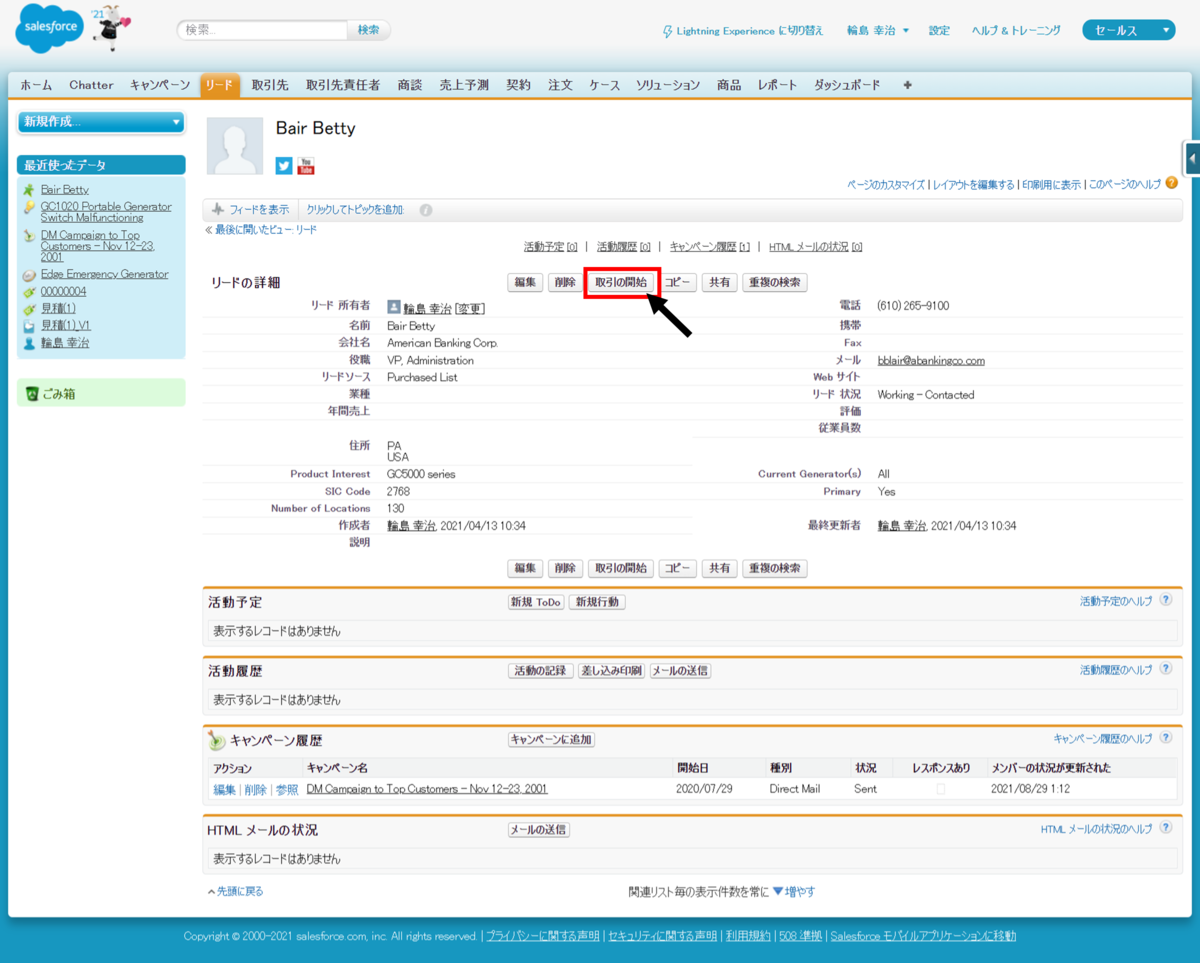Click the ページのカスタマイズ link
1200x963 pixels.
click(886, 185)
